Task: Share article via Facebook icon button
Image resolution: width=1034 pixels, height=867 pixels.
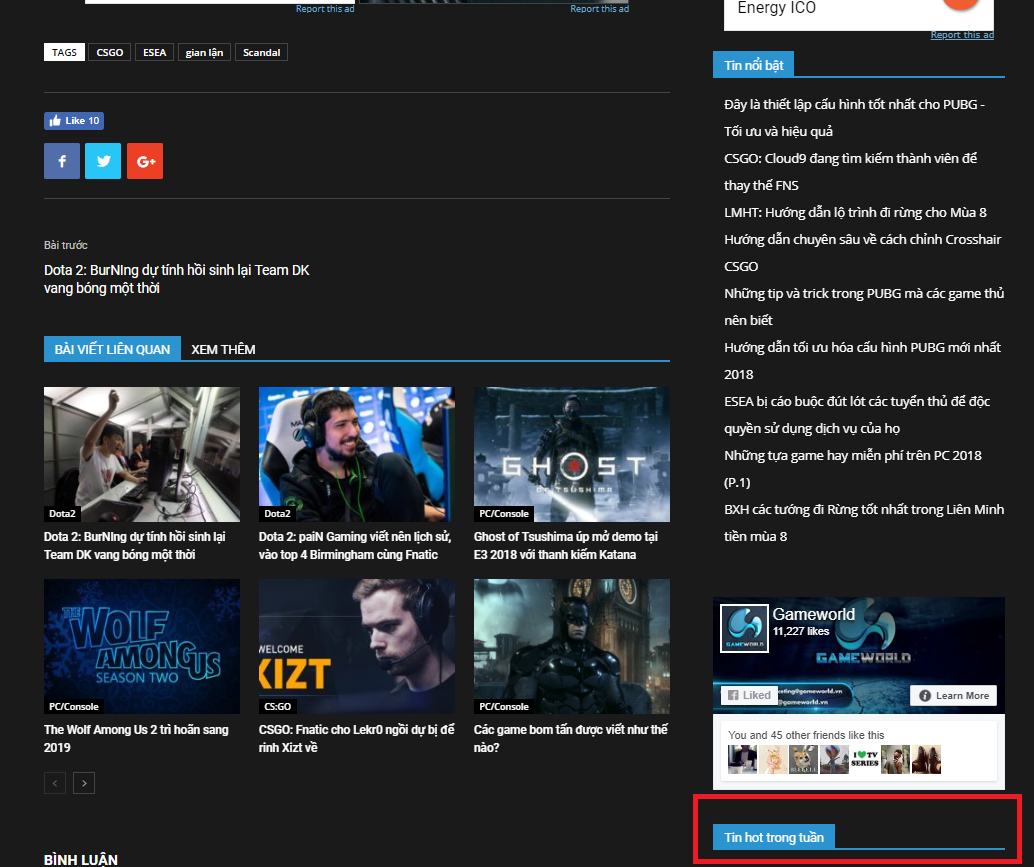Action: click(62, 161)
